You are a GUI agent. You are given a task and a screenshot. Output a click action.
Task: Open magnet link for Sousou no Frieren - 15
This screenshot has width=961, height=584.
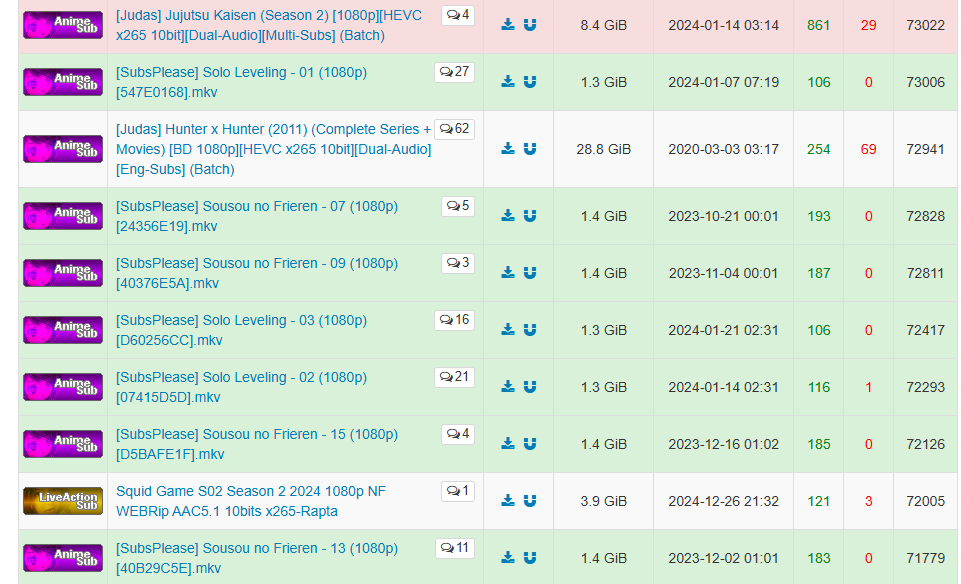click(x=530, y=444)
